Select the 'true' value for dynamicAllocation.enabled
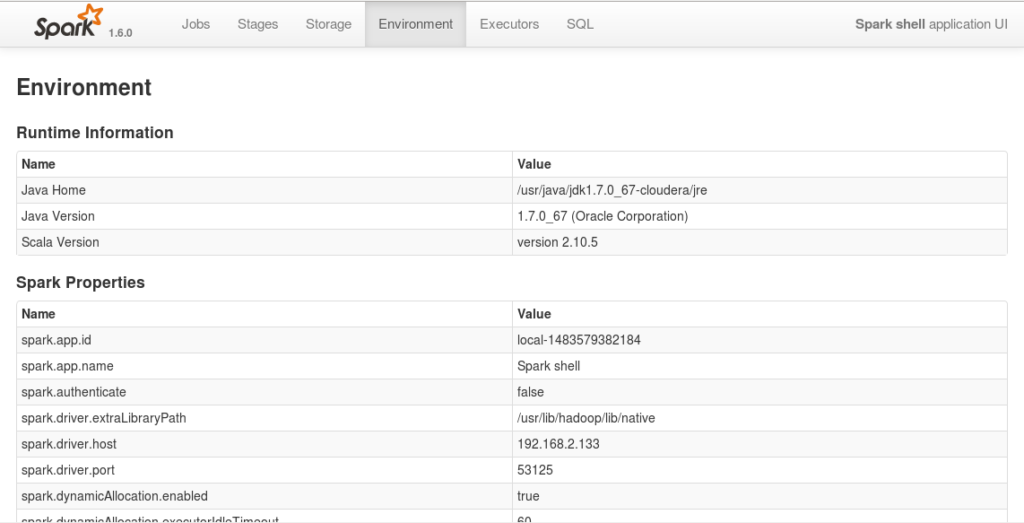 pos(528,496)
